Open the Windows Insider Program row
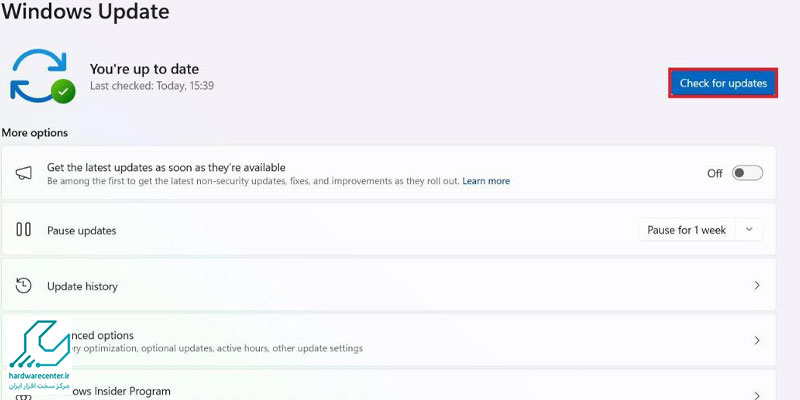The height and width of the screenshot is (400, 800). click(x=388, y=385)
